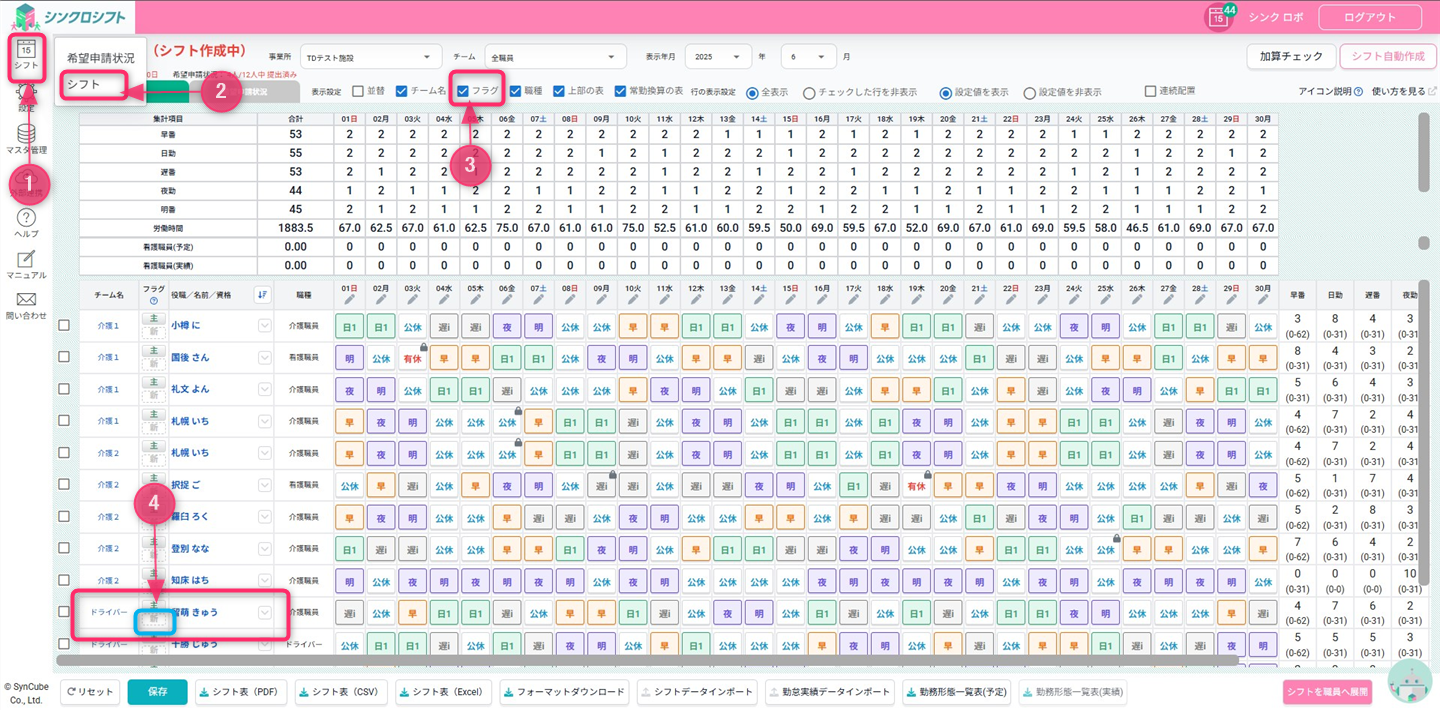Screen dimensions: 1440x710
Task: Click 日1 shift cell on 01日 for 小樽 に
Action: pyautogui.click(x=350, y=326)
